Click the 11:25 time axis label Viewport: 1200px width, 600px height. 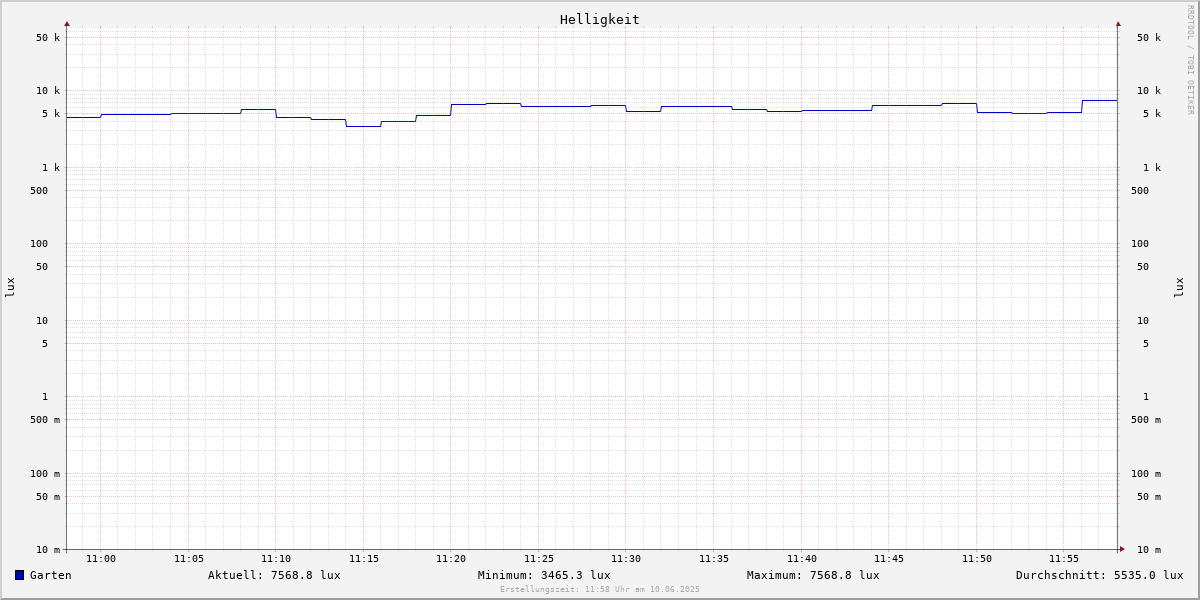(x=539, y=559)
